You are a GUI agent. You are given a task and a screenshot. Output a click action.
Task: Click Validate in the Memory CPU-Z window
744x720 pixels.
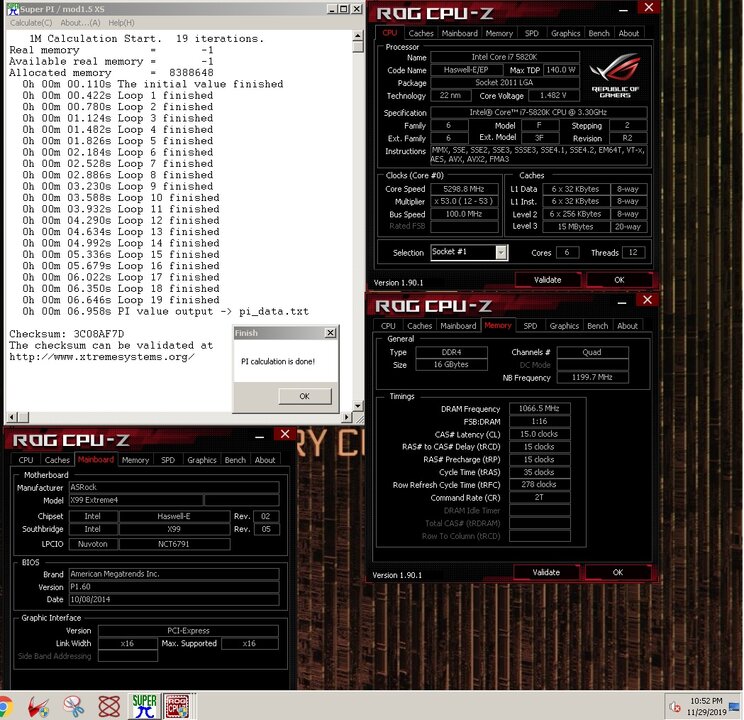[546, 572]
